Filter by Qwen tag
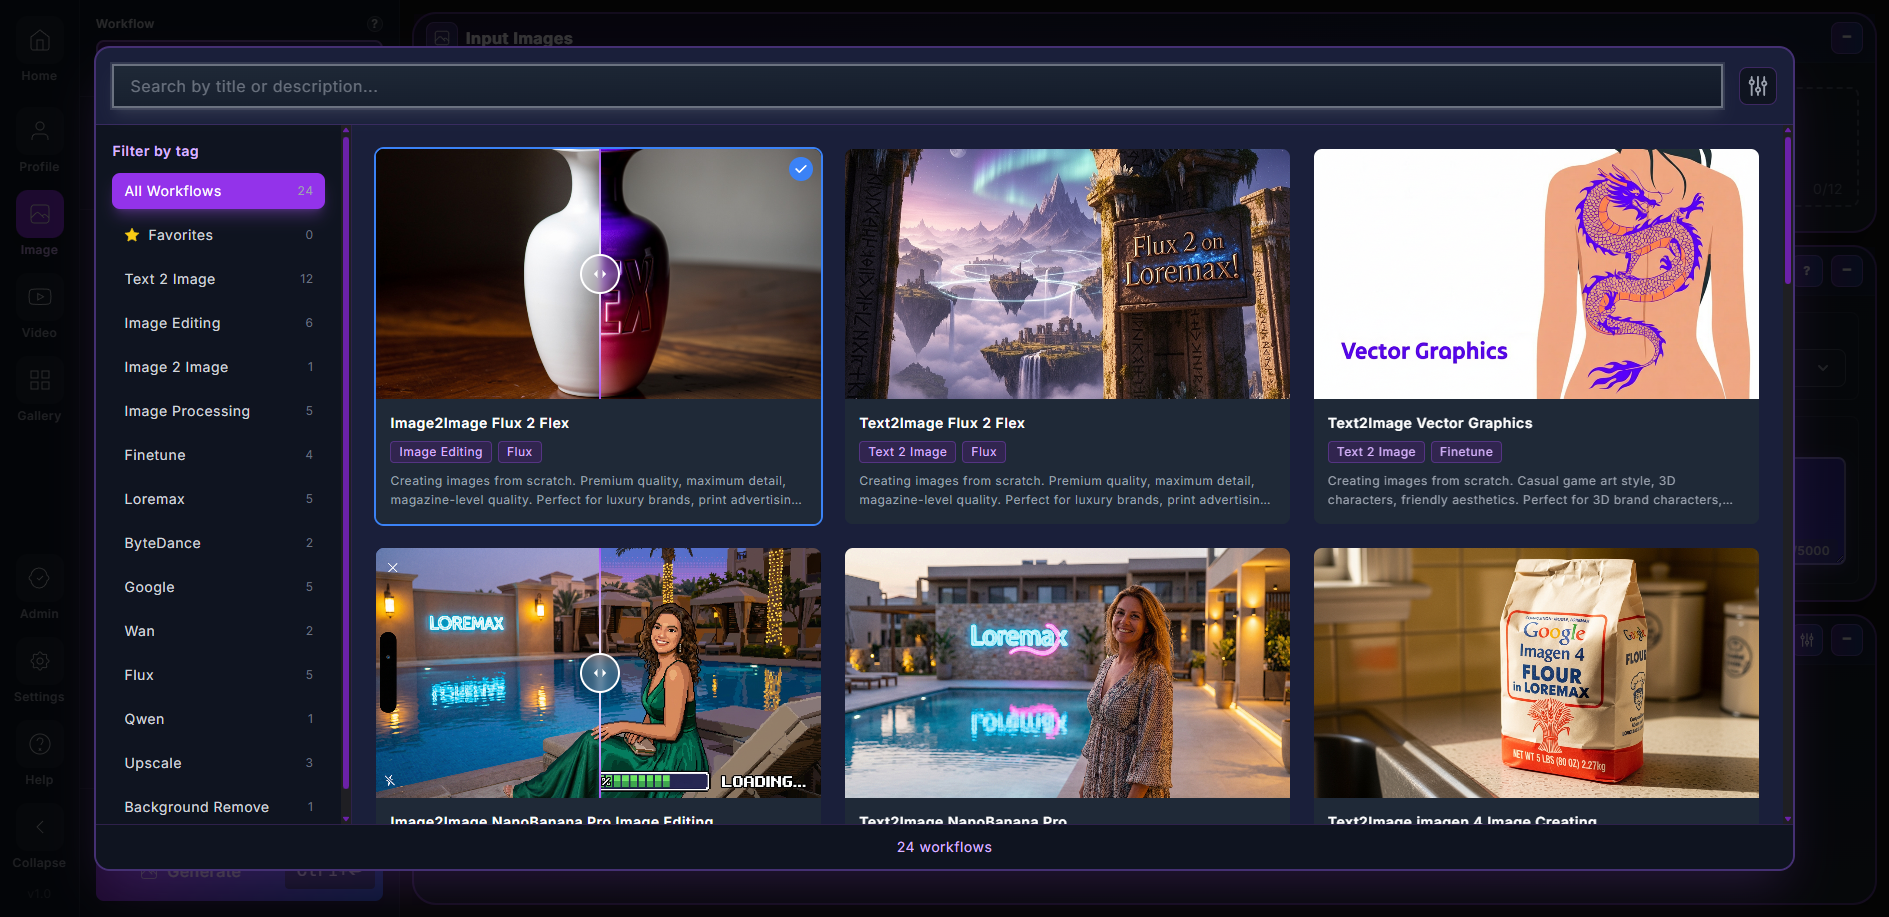This screenshot has width=1889, height=917. pos(218,719)
